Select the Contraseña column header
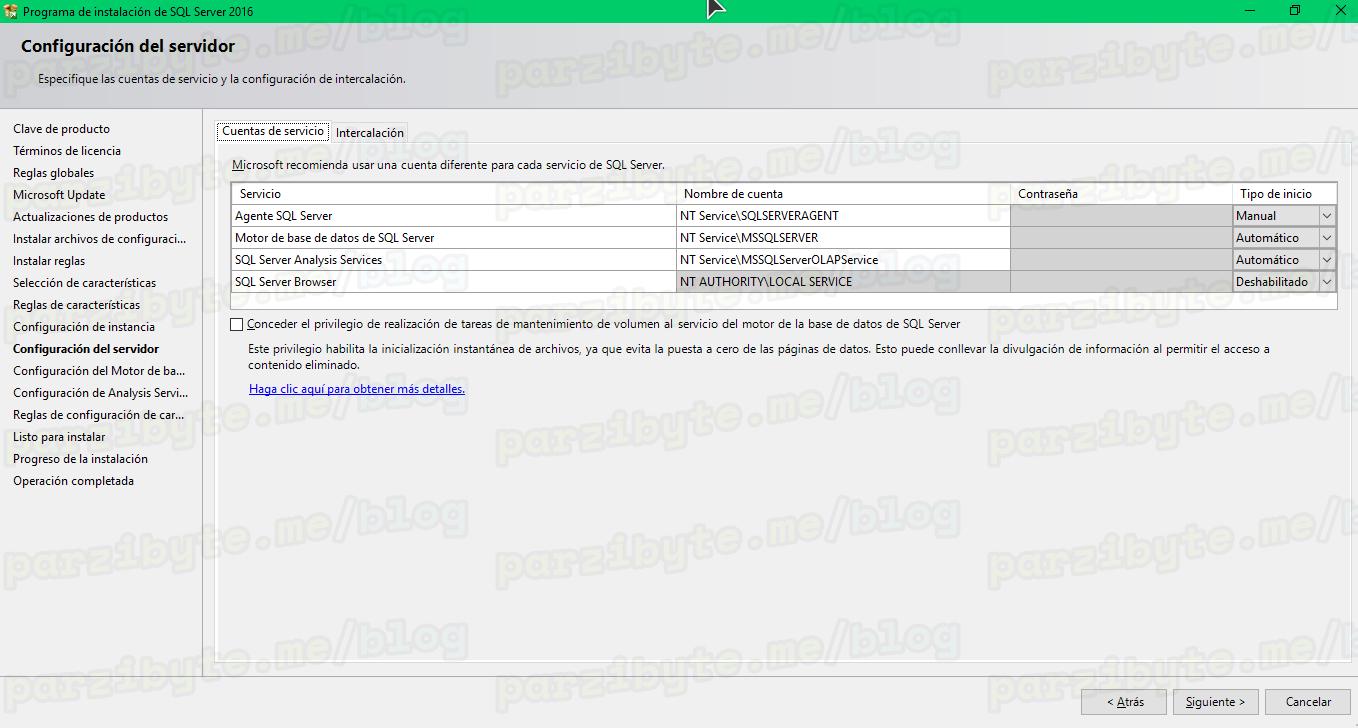 click(x=1121, y=194)
